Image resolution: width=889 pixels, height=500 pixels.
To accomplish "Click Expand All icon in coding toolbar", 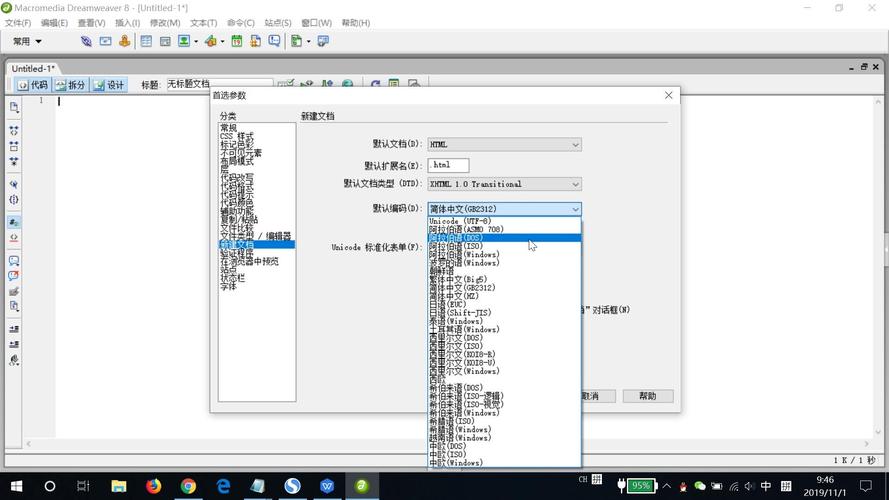I will pyautogui.click(x=14, y=162).
